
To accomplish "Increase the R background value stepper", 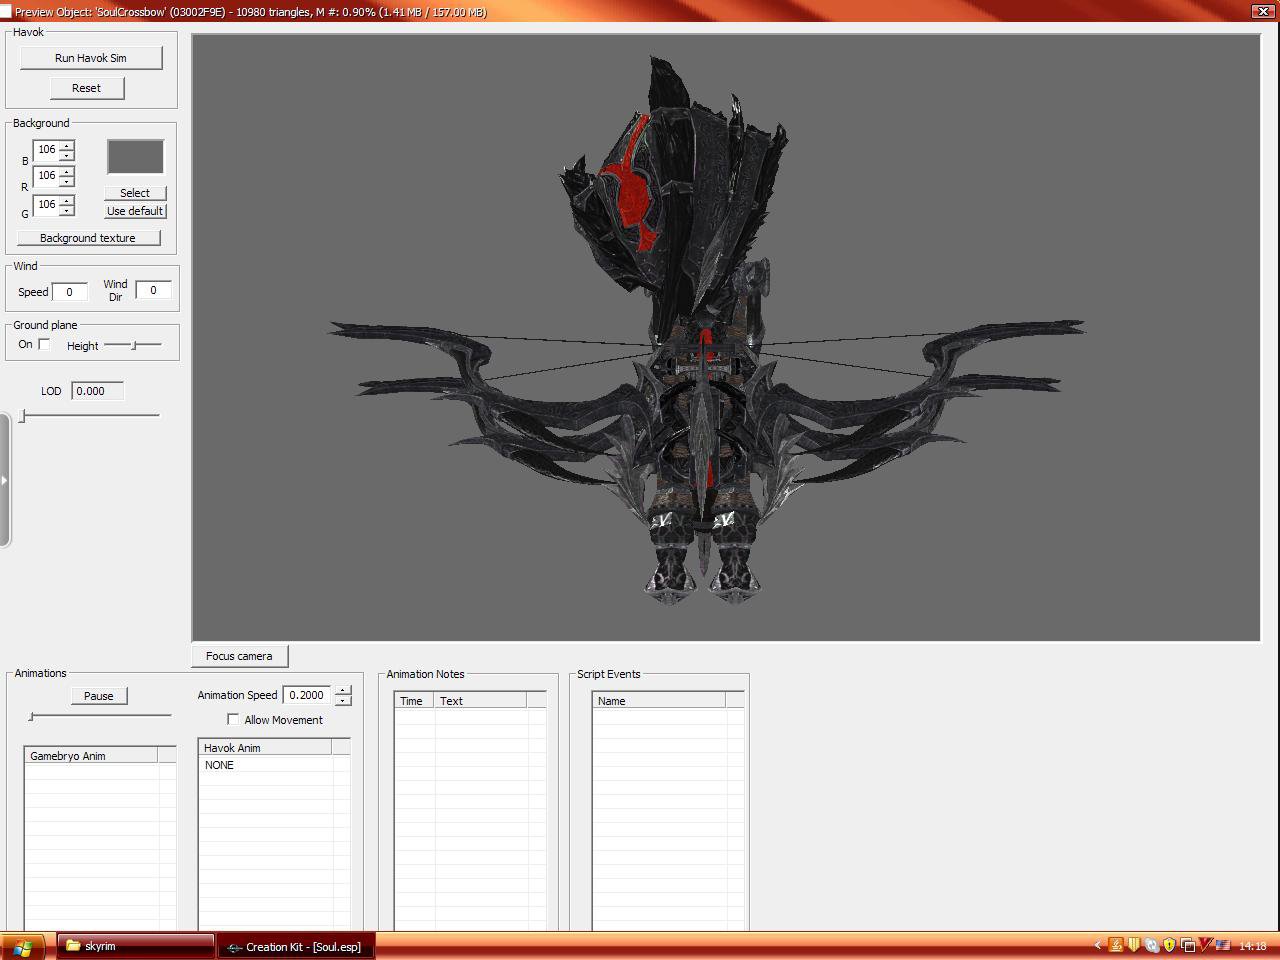I will point(67,172).
